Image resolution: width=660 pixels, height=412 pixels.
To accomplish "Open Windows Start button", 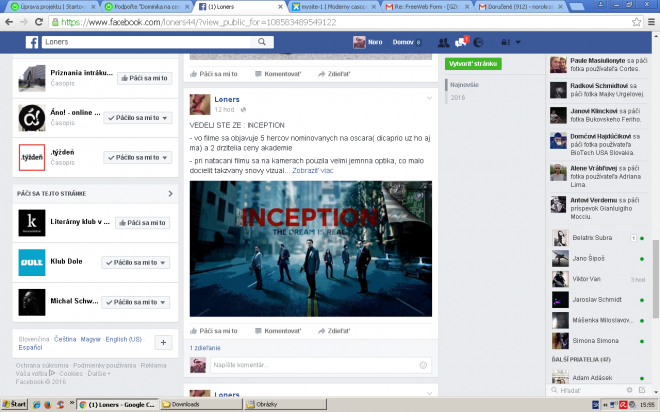I will [x=13, y=404].
